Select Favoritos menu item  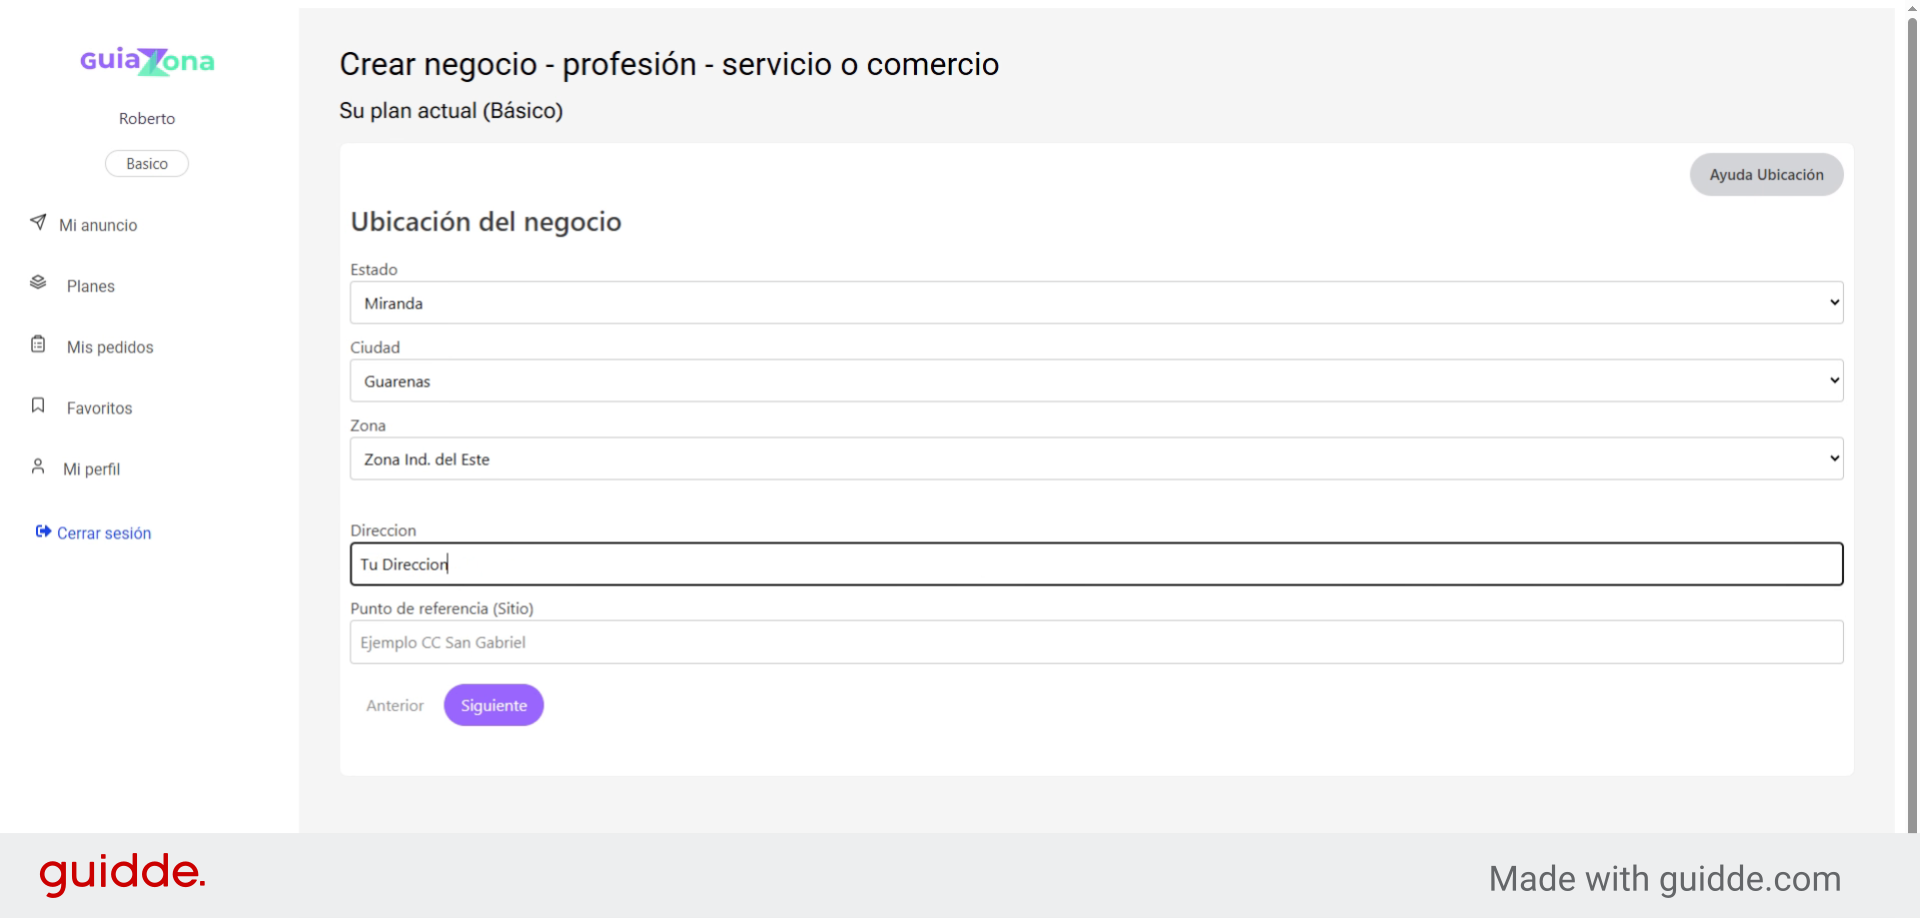click(x=99, y=408)
